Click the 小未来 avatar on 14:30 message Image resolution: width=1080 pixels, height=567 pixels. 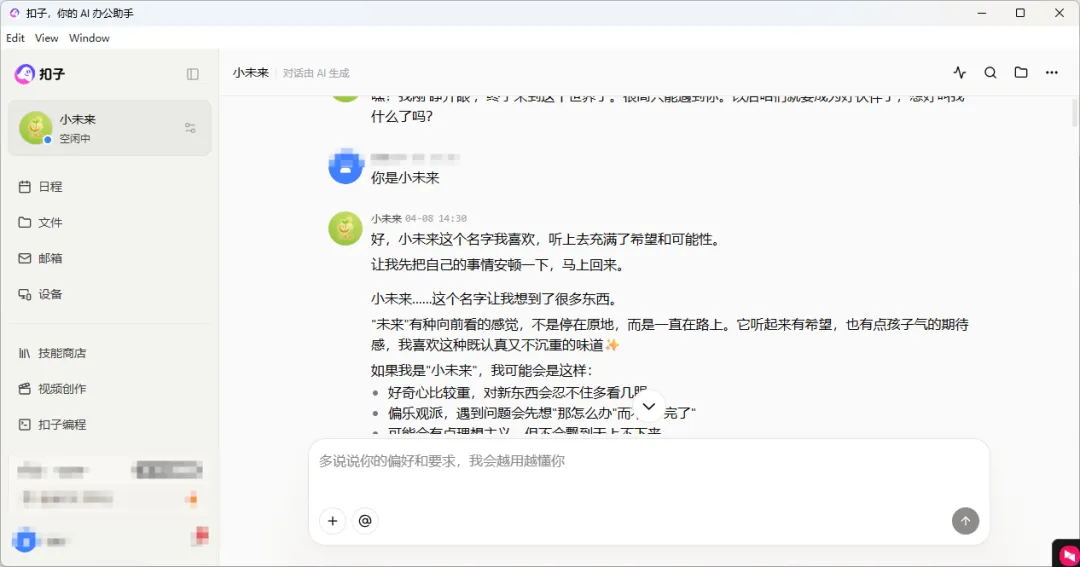(x=346, y=229)
